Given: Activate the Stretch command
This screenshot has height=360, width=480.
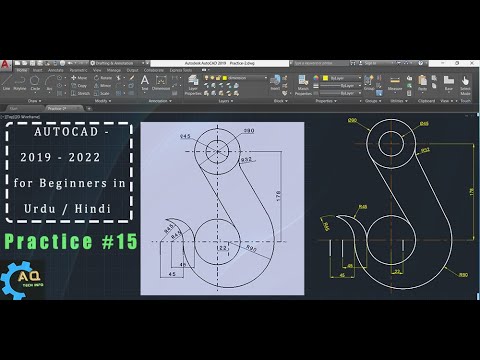Looking at the screenshot, I should point(80,94).
